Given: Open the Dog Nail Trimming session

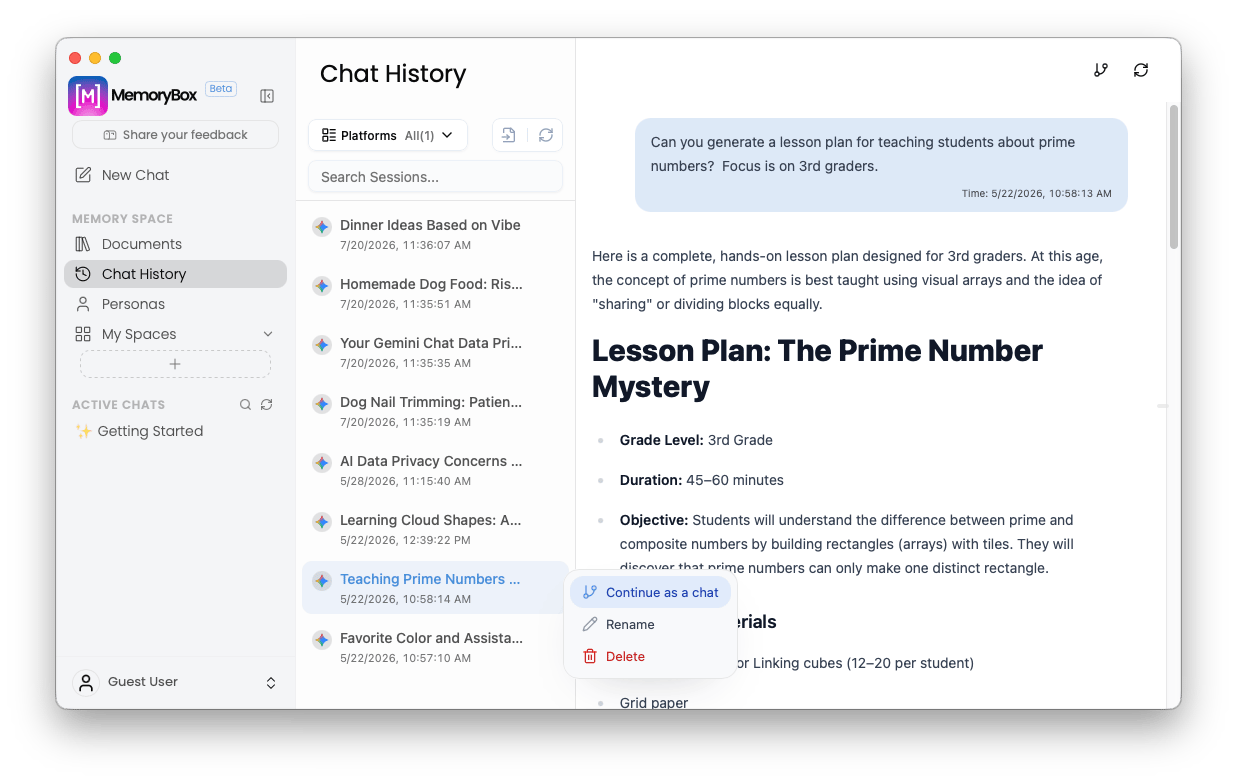Looking at the screenshot, I should click(x=435, y=411).
